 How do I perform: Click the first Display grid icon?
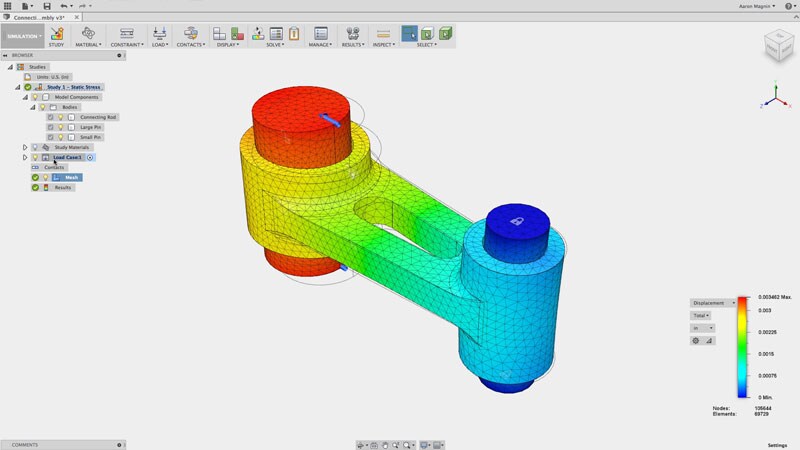click(219, 34)
